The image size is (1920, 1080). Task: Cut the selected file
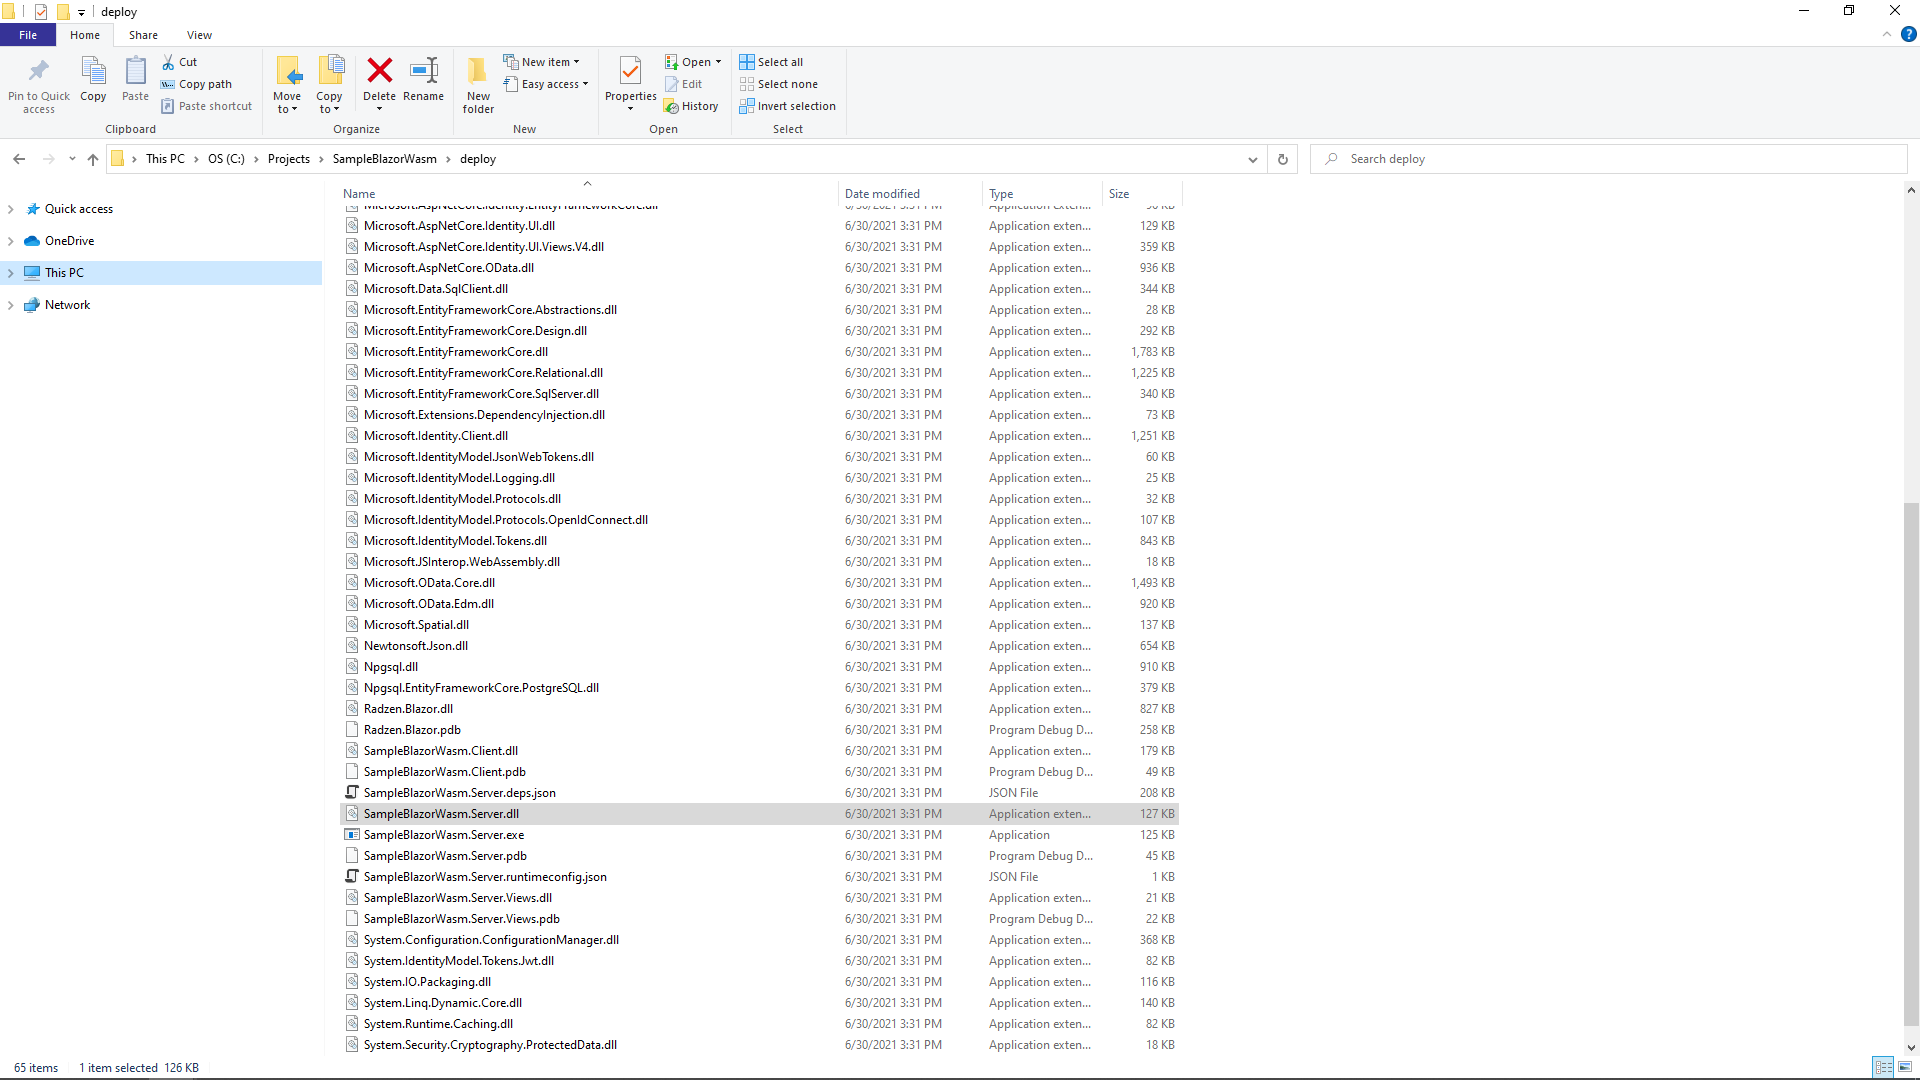point(180,62)
